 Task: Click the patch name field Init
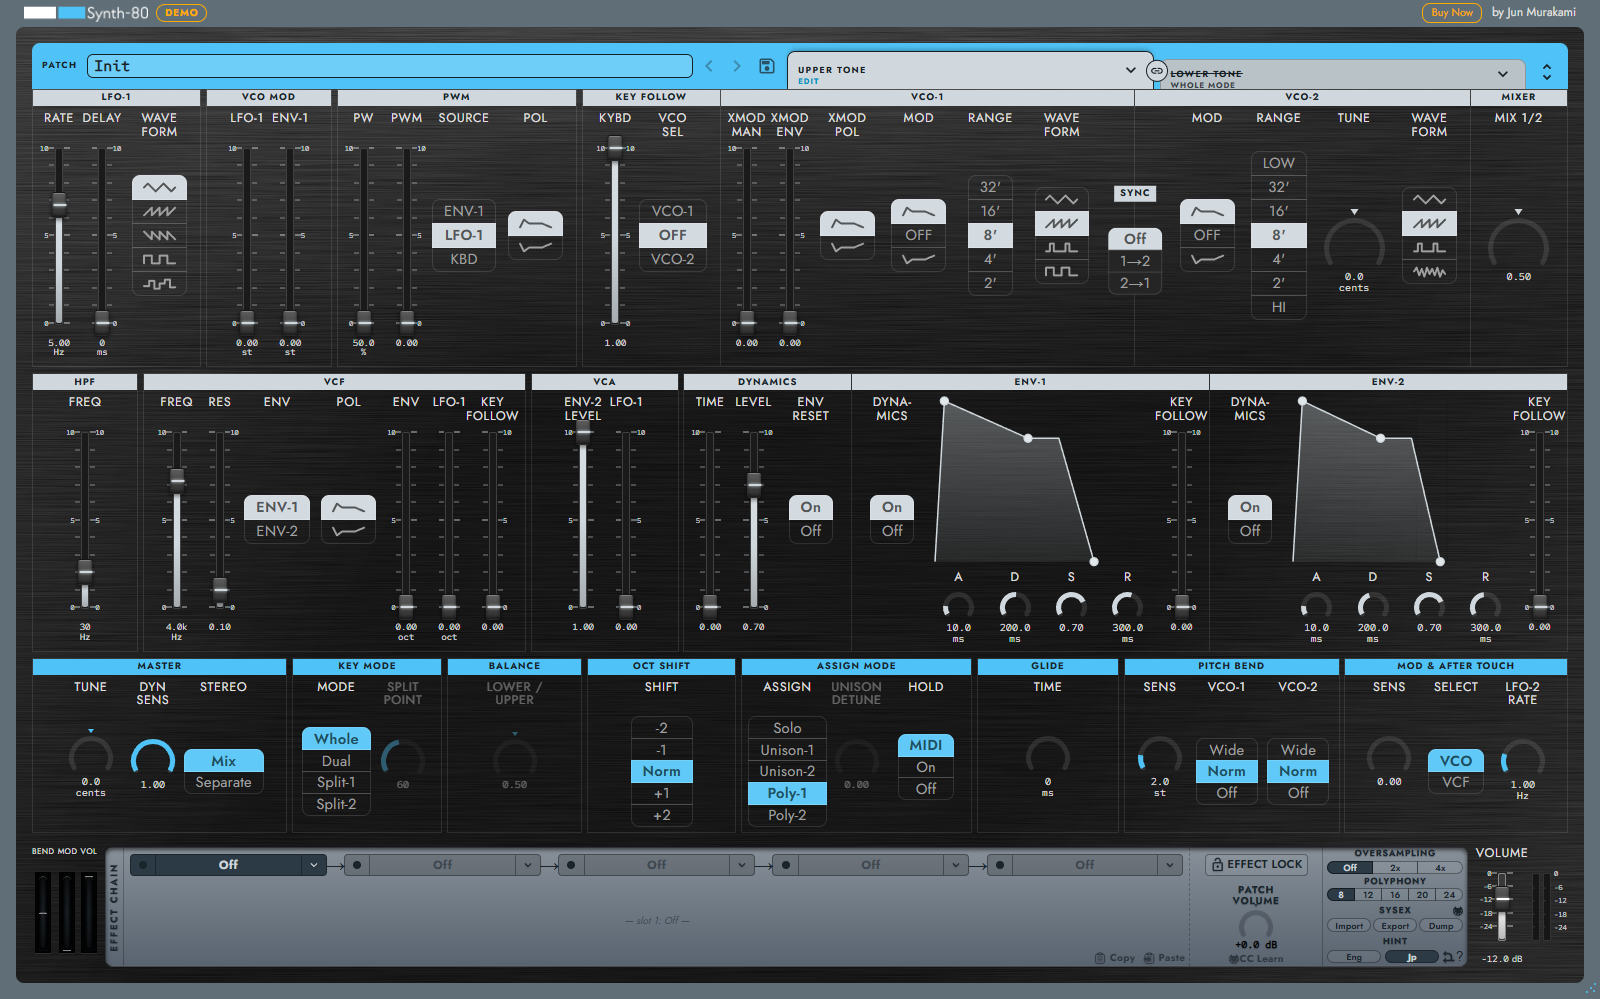click(390, 66)
